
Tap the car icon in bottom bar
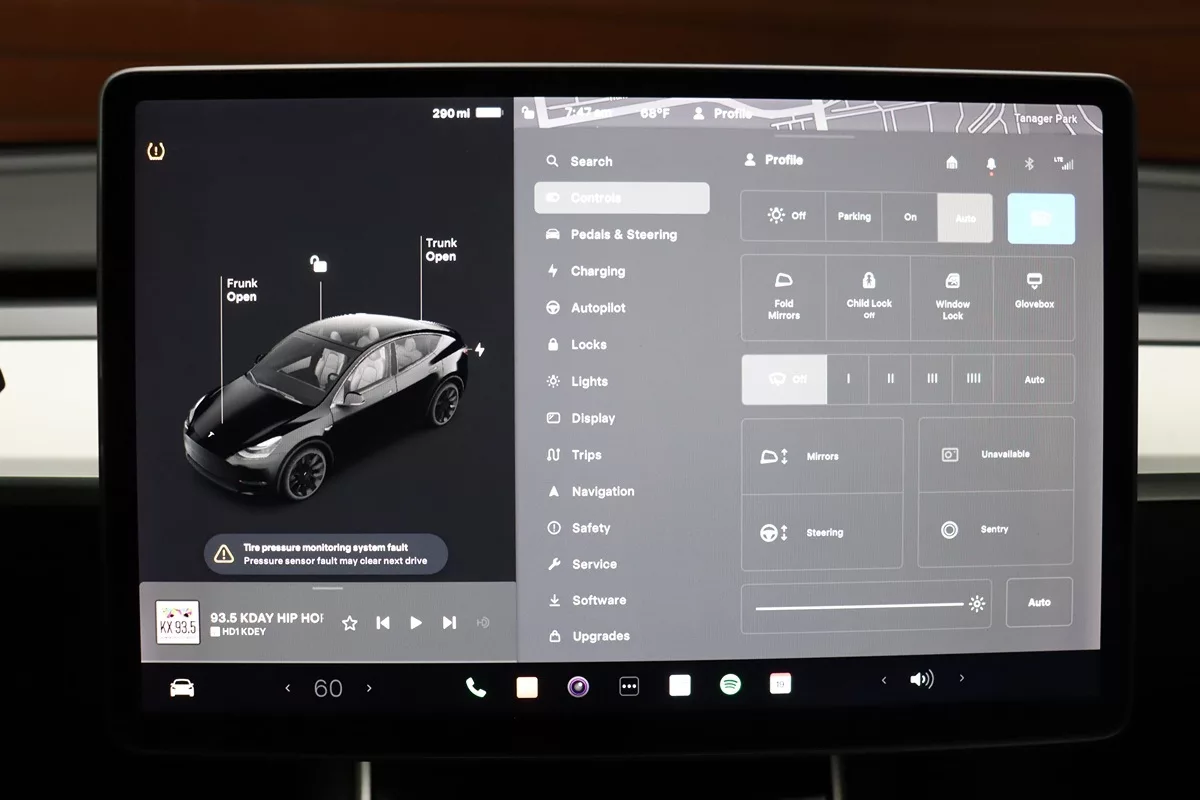tap(182, 688)
